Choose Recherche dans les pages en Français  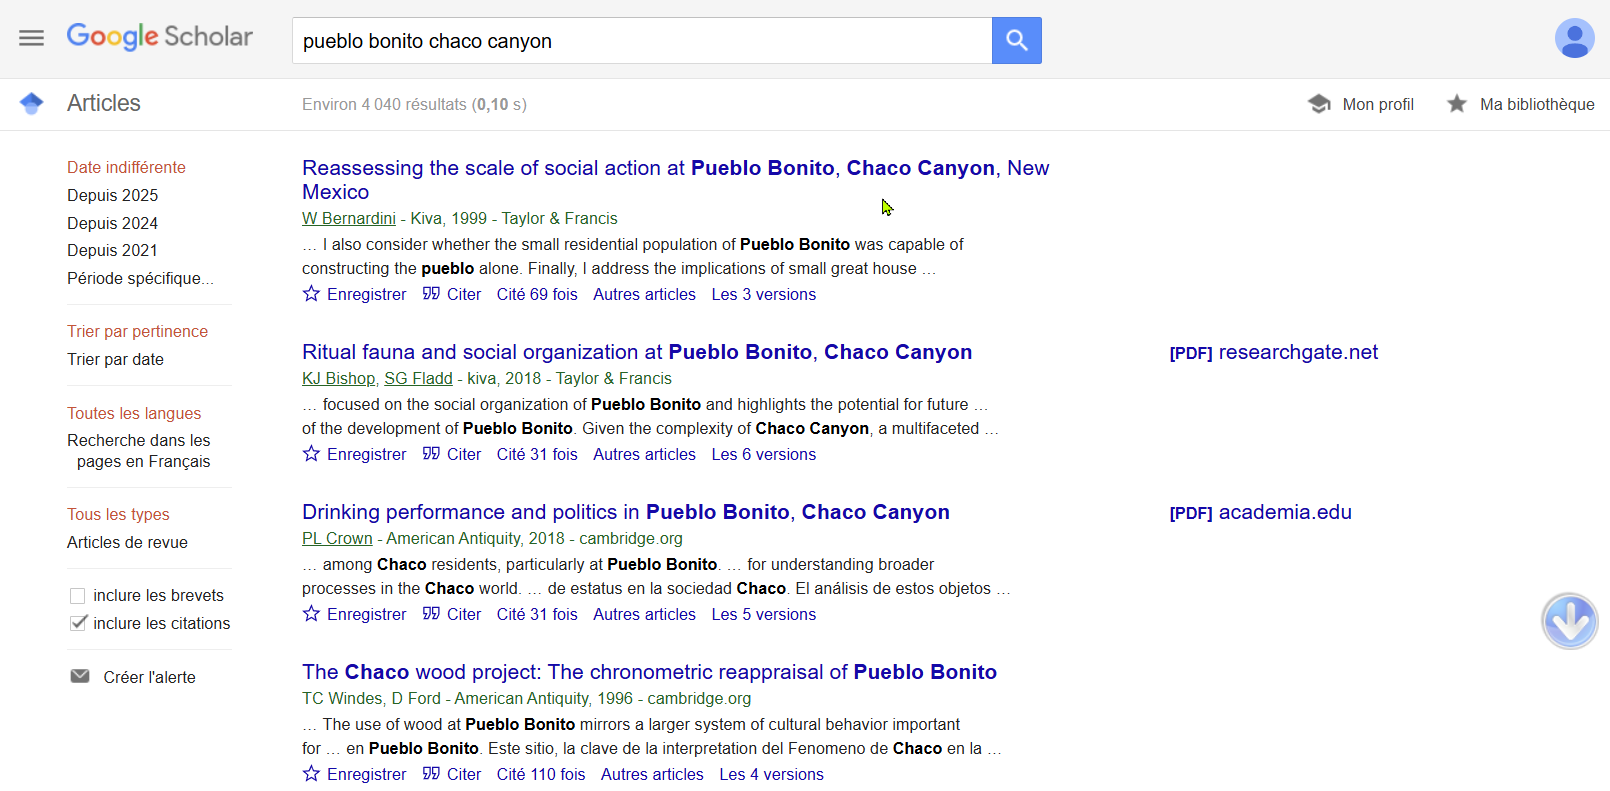coord(139,451)
